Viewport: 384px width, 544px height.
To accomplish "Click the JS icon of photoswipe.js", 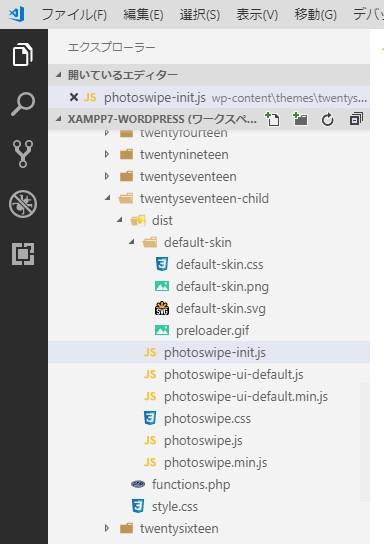I will click(x=150, y=440).
